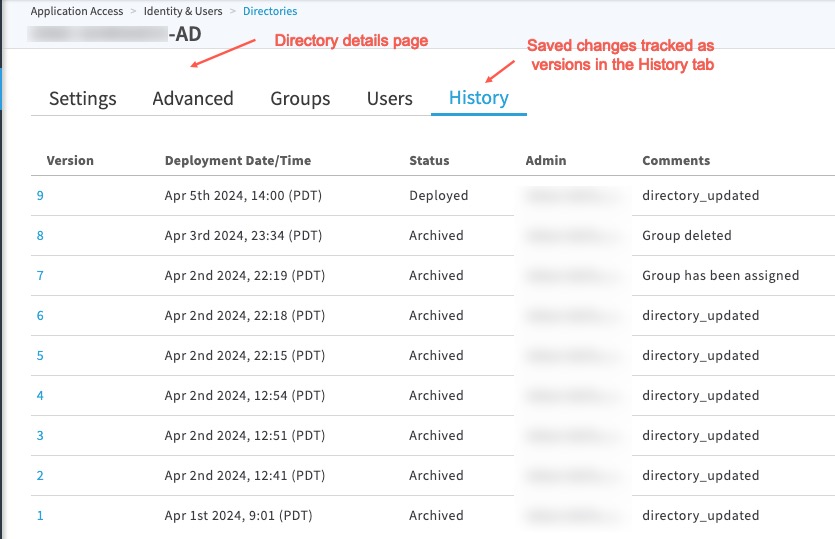Screen dimensions: 835x539
Task: Open version 9 deployed entry
Action: click(40, 196)
